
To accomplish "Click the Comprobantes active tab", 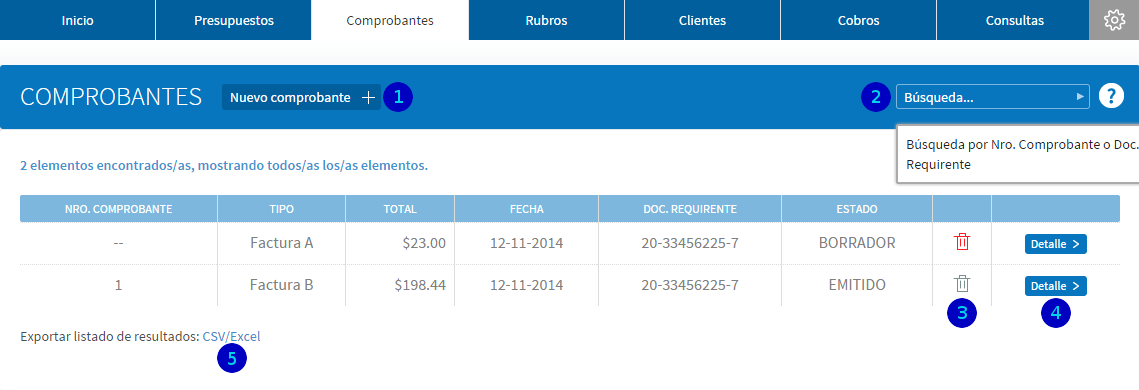I will click(390, 20).
